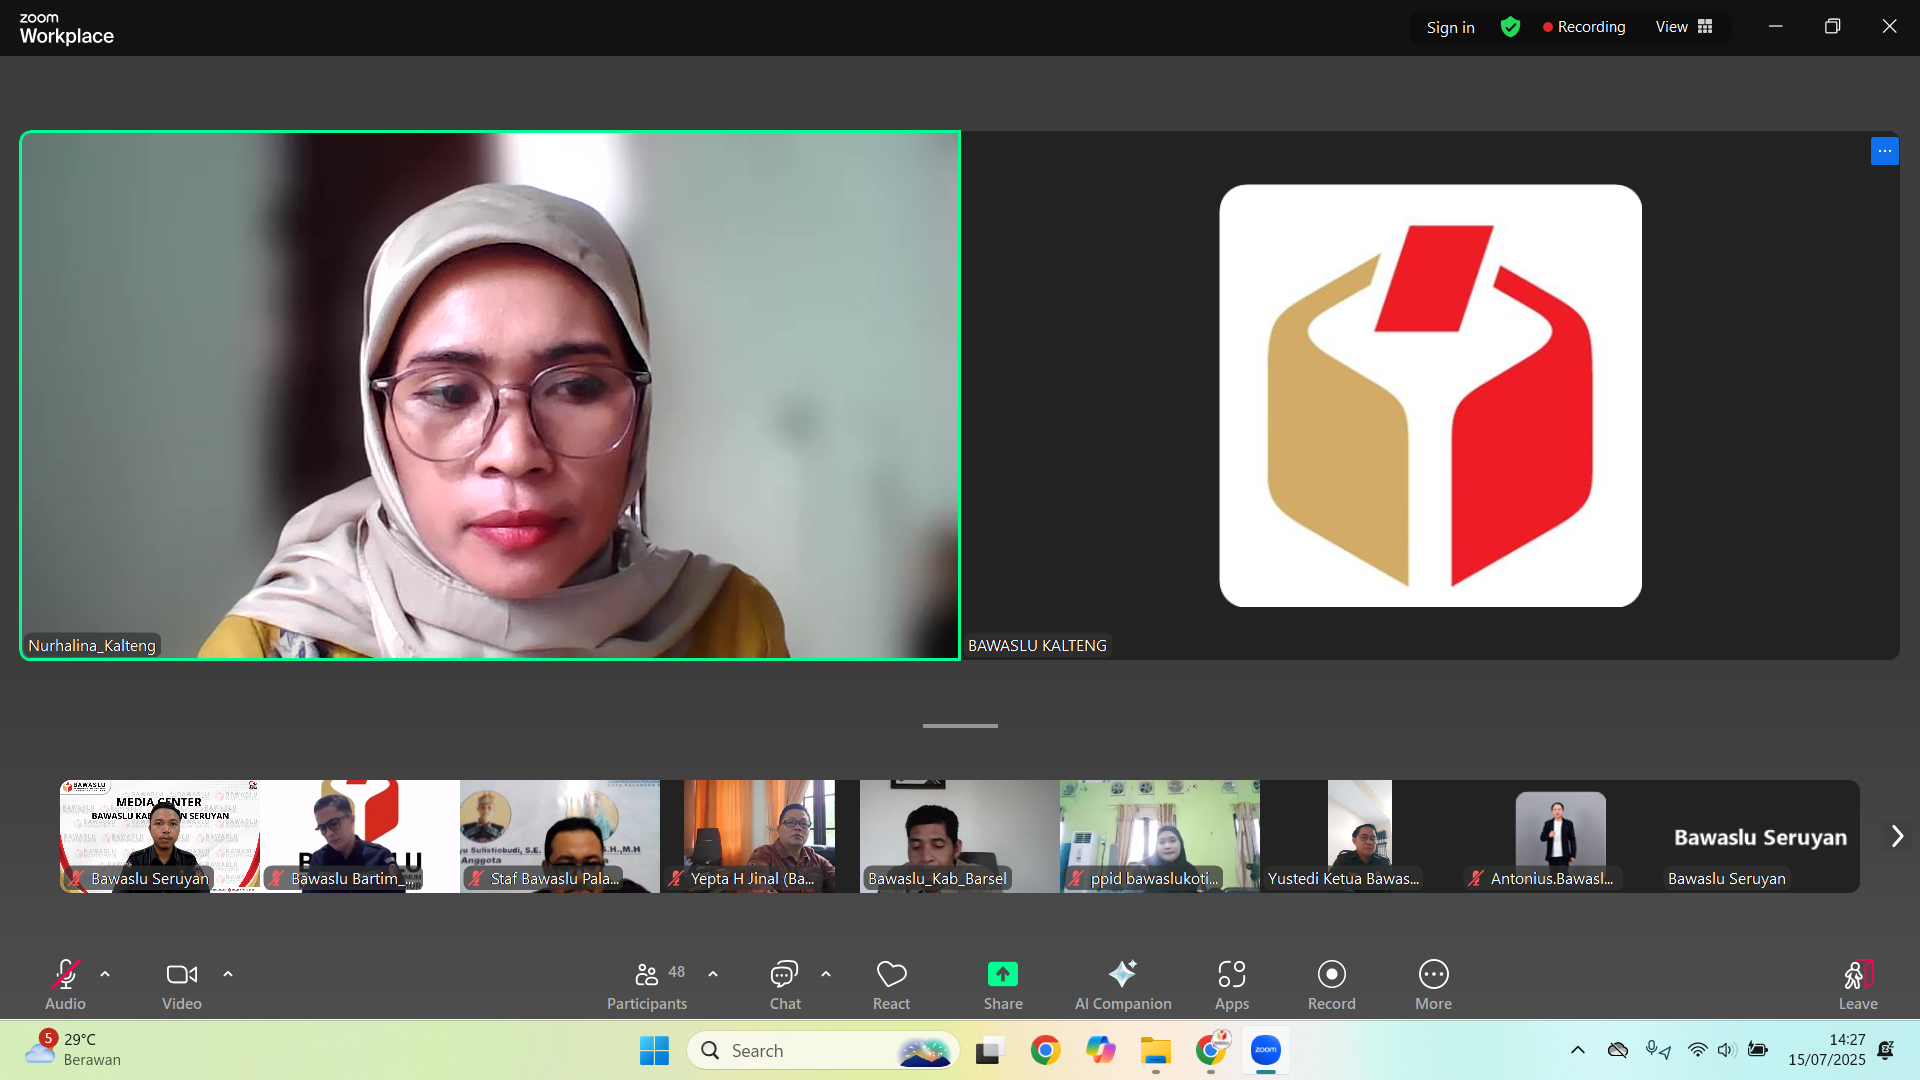The height and width of the screenshot is (1080, 1920).
Task: Select the Yustedi Ketua Bawas... thumbnail
Action: tap(1360, 836)
